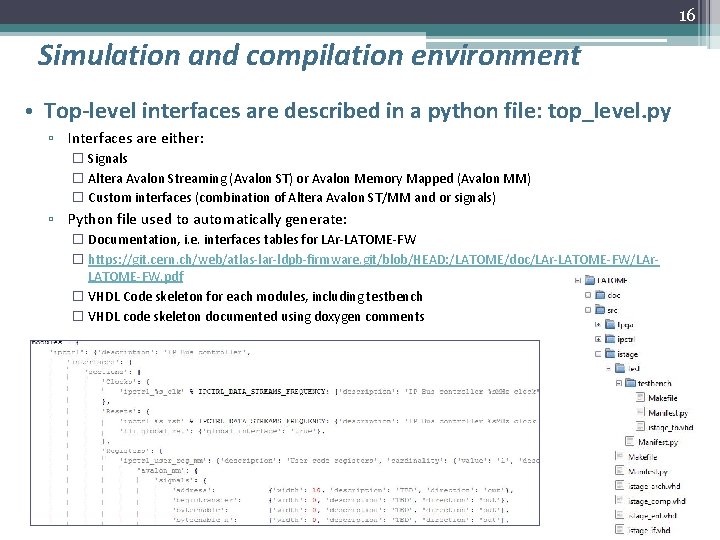Click 'VHDL code skeleton documented using doxygen comments'
The width and height of the screenshot is (720, 540).
pyautogui.click(x=256, y=316)
